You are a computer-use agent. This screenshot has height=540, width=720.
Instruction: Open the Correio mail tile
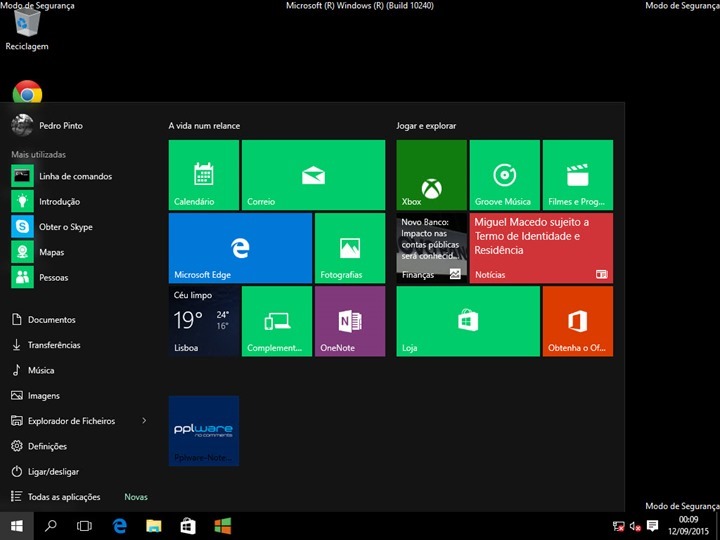(x=313, y=175)
